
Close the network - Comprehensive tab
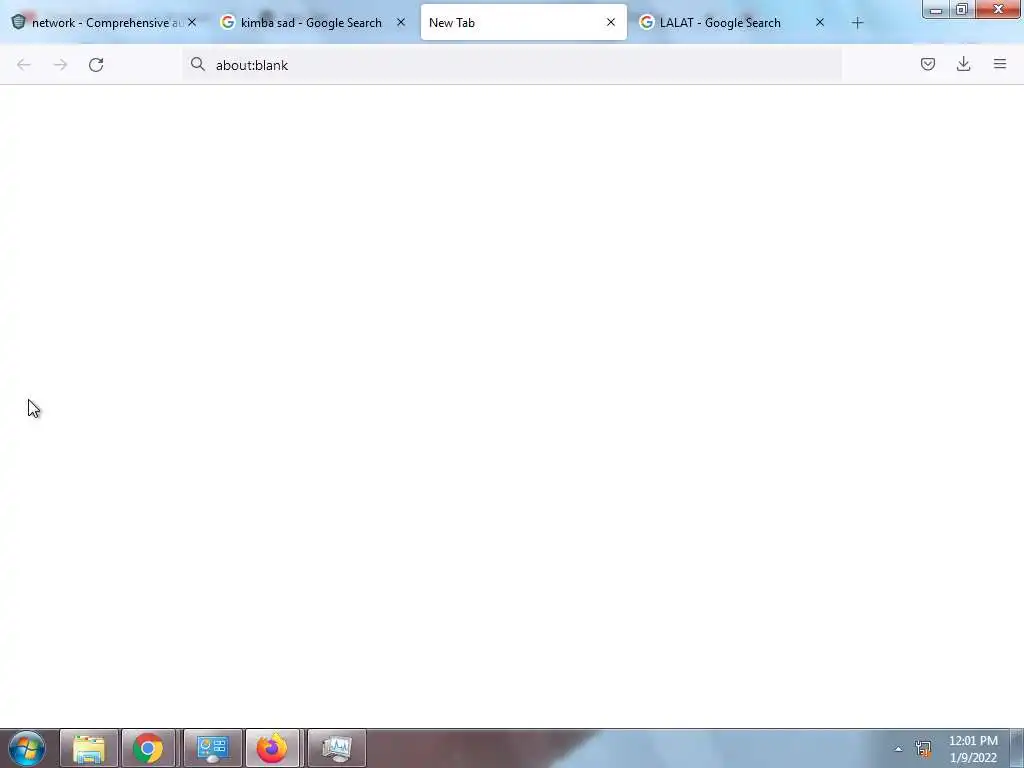tap(192, 22)
